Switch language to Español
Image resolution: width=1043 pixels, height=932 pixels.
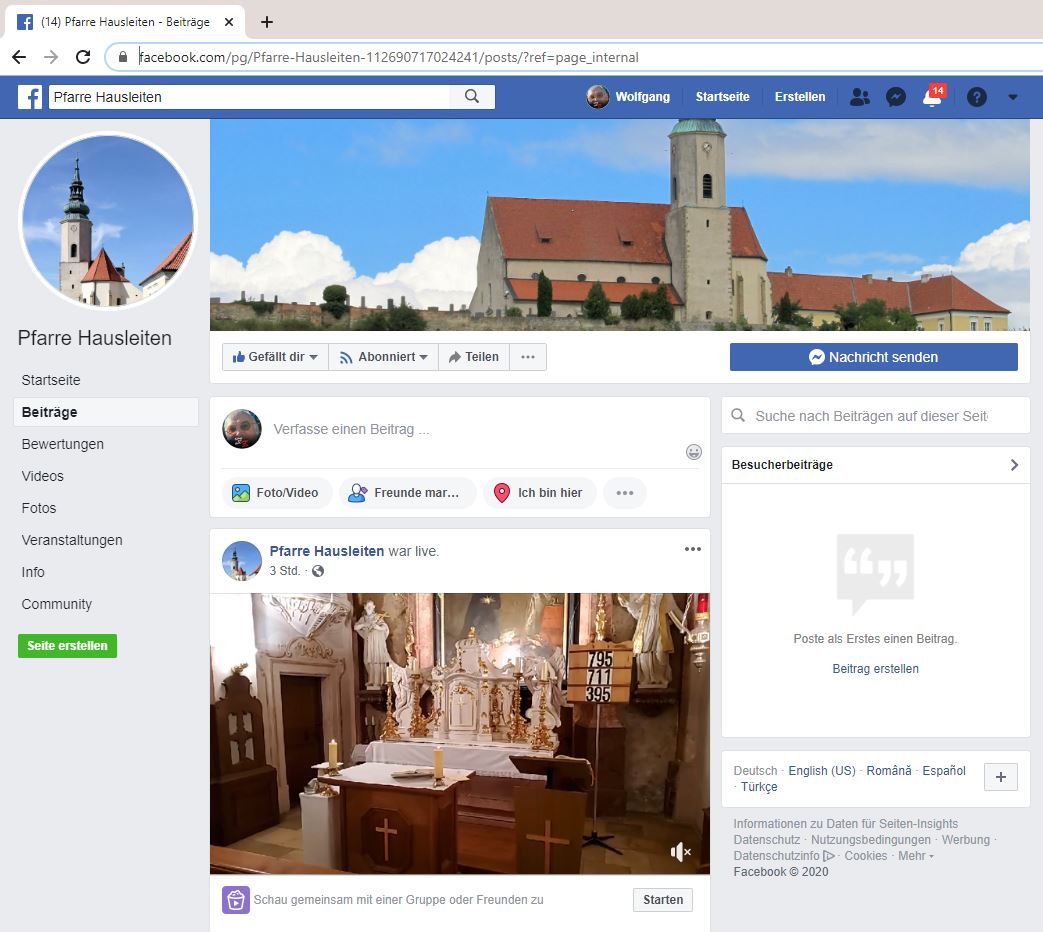point(943,770)
